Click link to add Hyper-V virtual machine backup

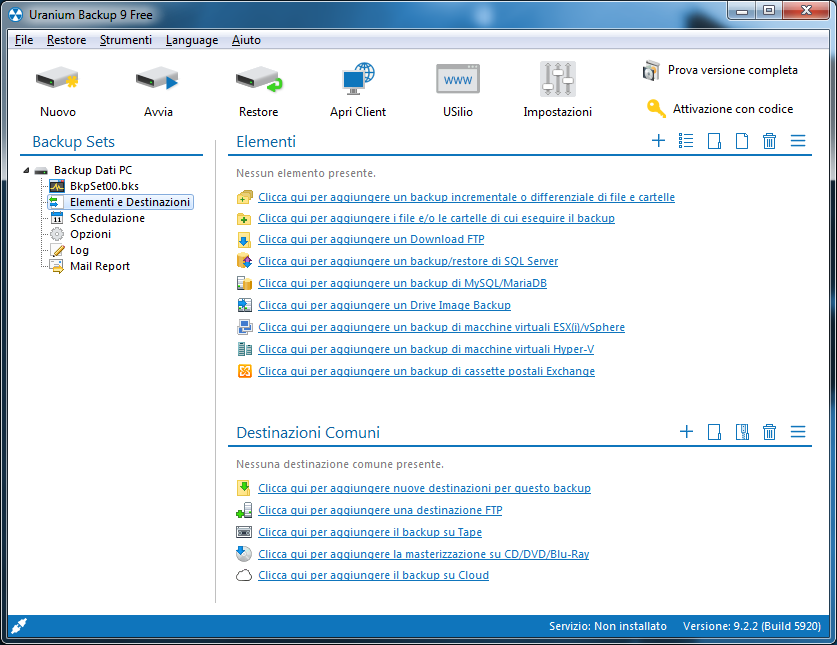(x=426, y=349)
